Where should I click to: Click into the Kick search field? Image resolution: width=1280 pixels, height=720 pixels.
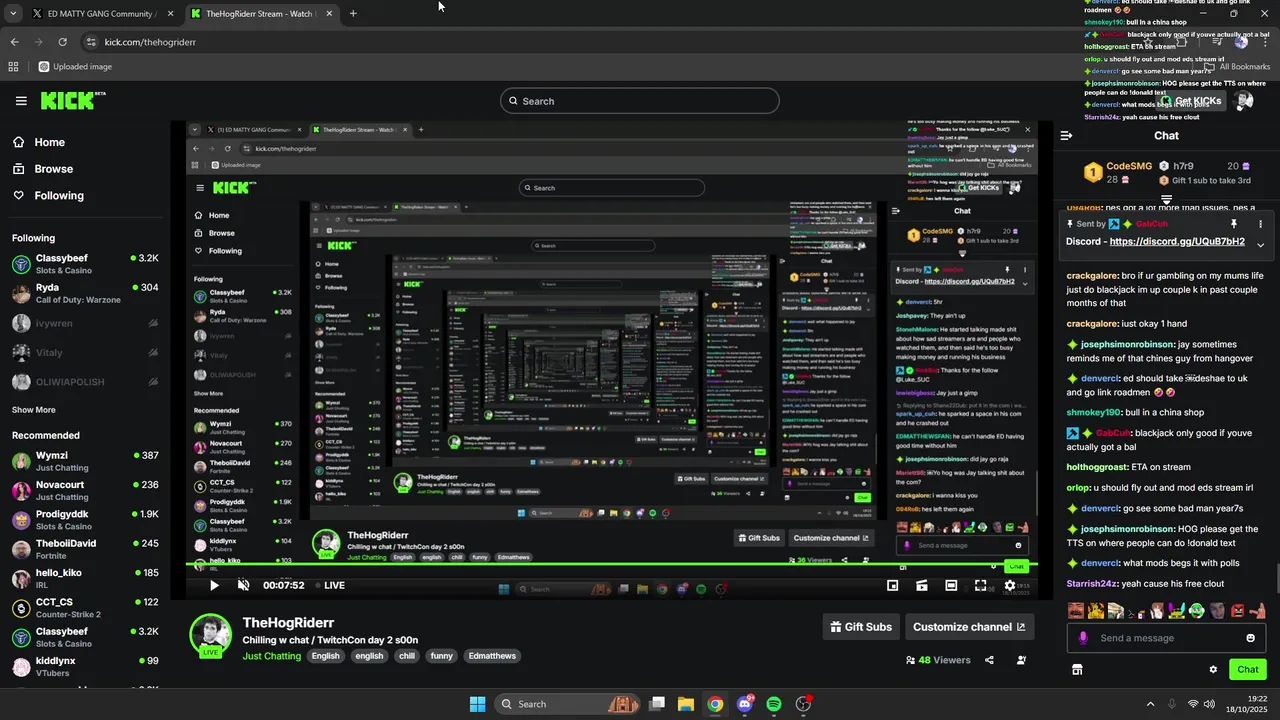(x=640, y=101)
